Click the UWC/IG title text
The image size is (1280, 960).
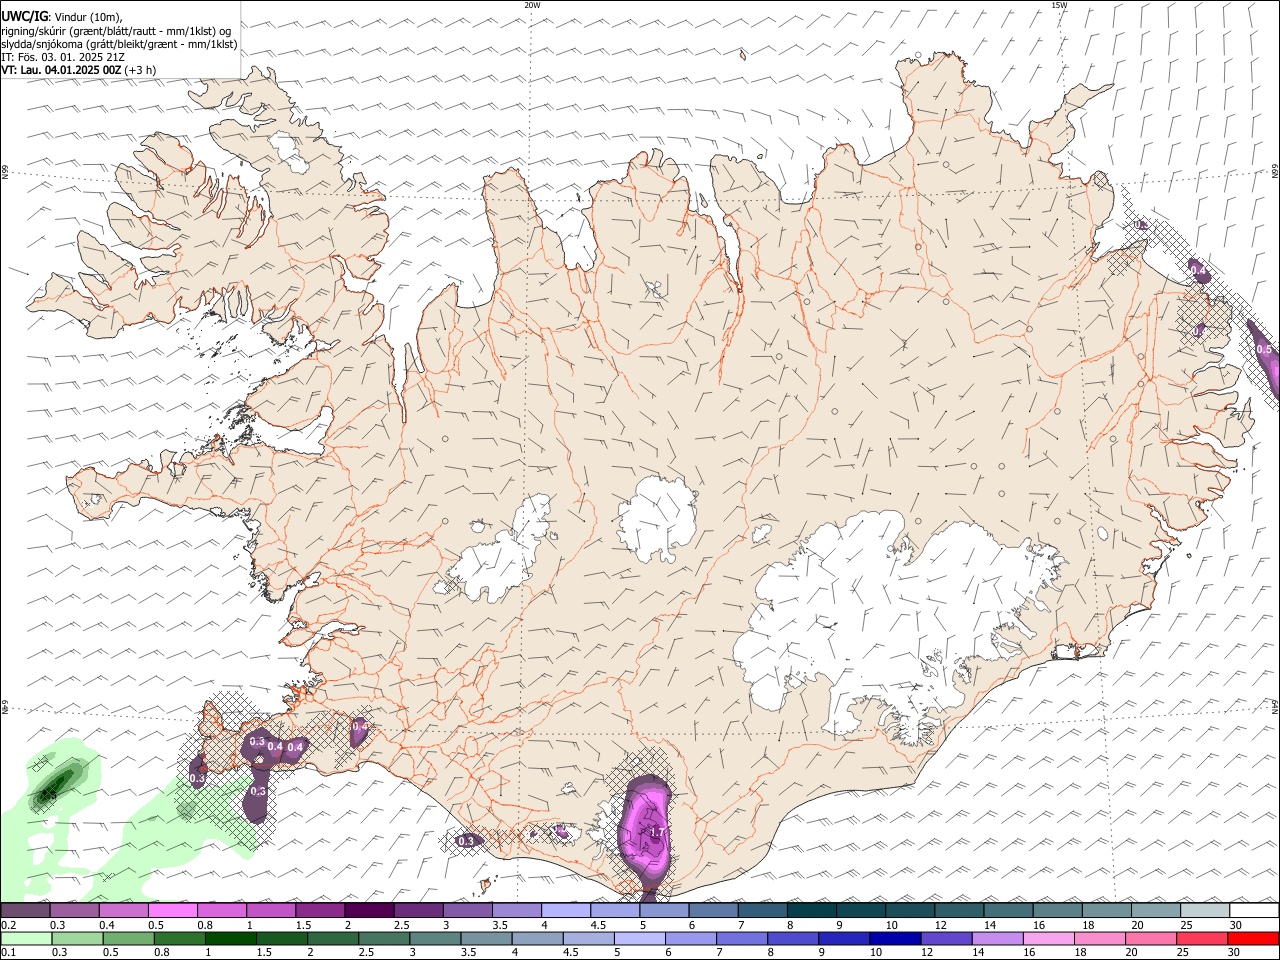pos(24,16)
